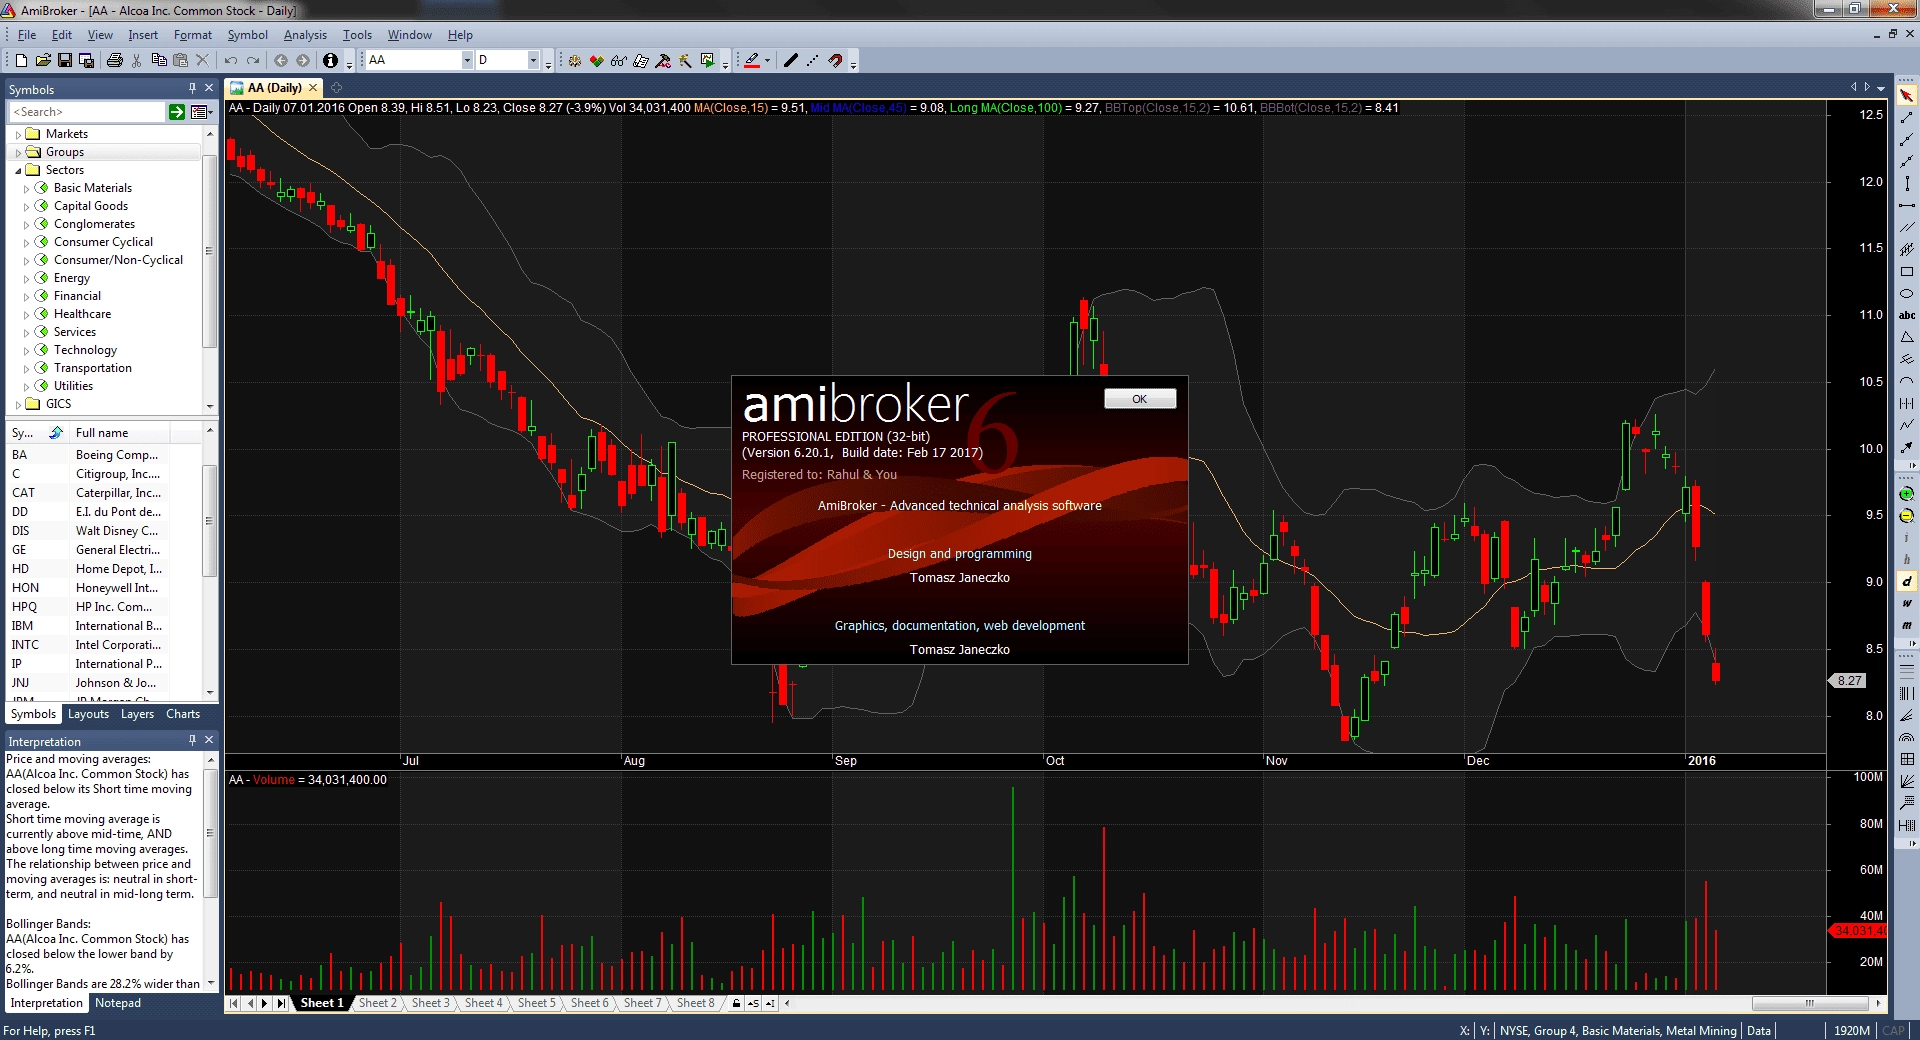Select the dotted line style icon
The width and height of the screenshot is (1920, 1040).
812,61
